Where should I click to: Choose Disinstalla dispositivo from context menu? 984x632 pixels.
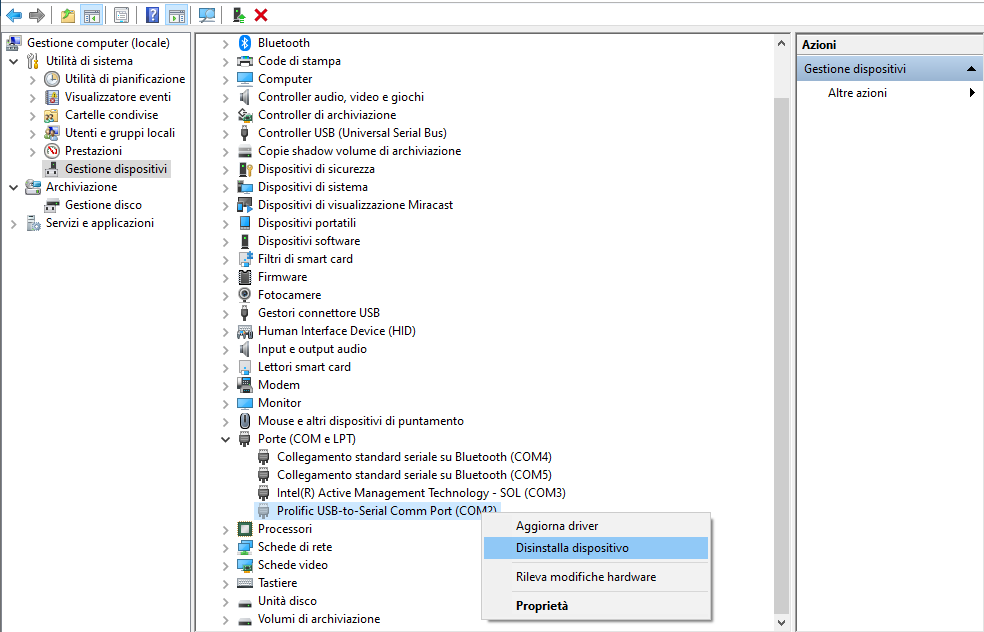pyautogui.click(x=596, y=548)
